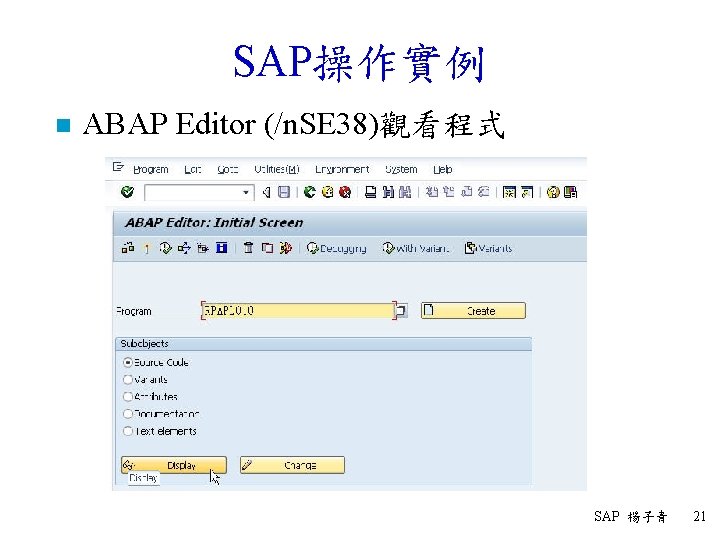Viewport: 720px width, 540px height.
Task: Click the Delete trash can icon
Action: (x=248, y=248)
